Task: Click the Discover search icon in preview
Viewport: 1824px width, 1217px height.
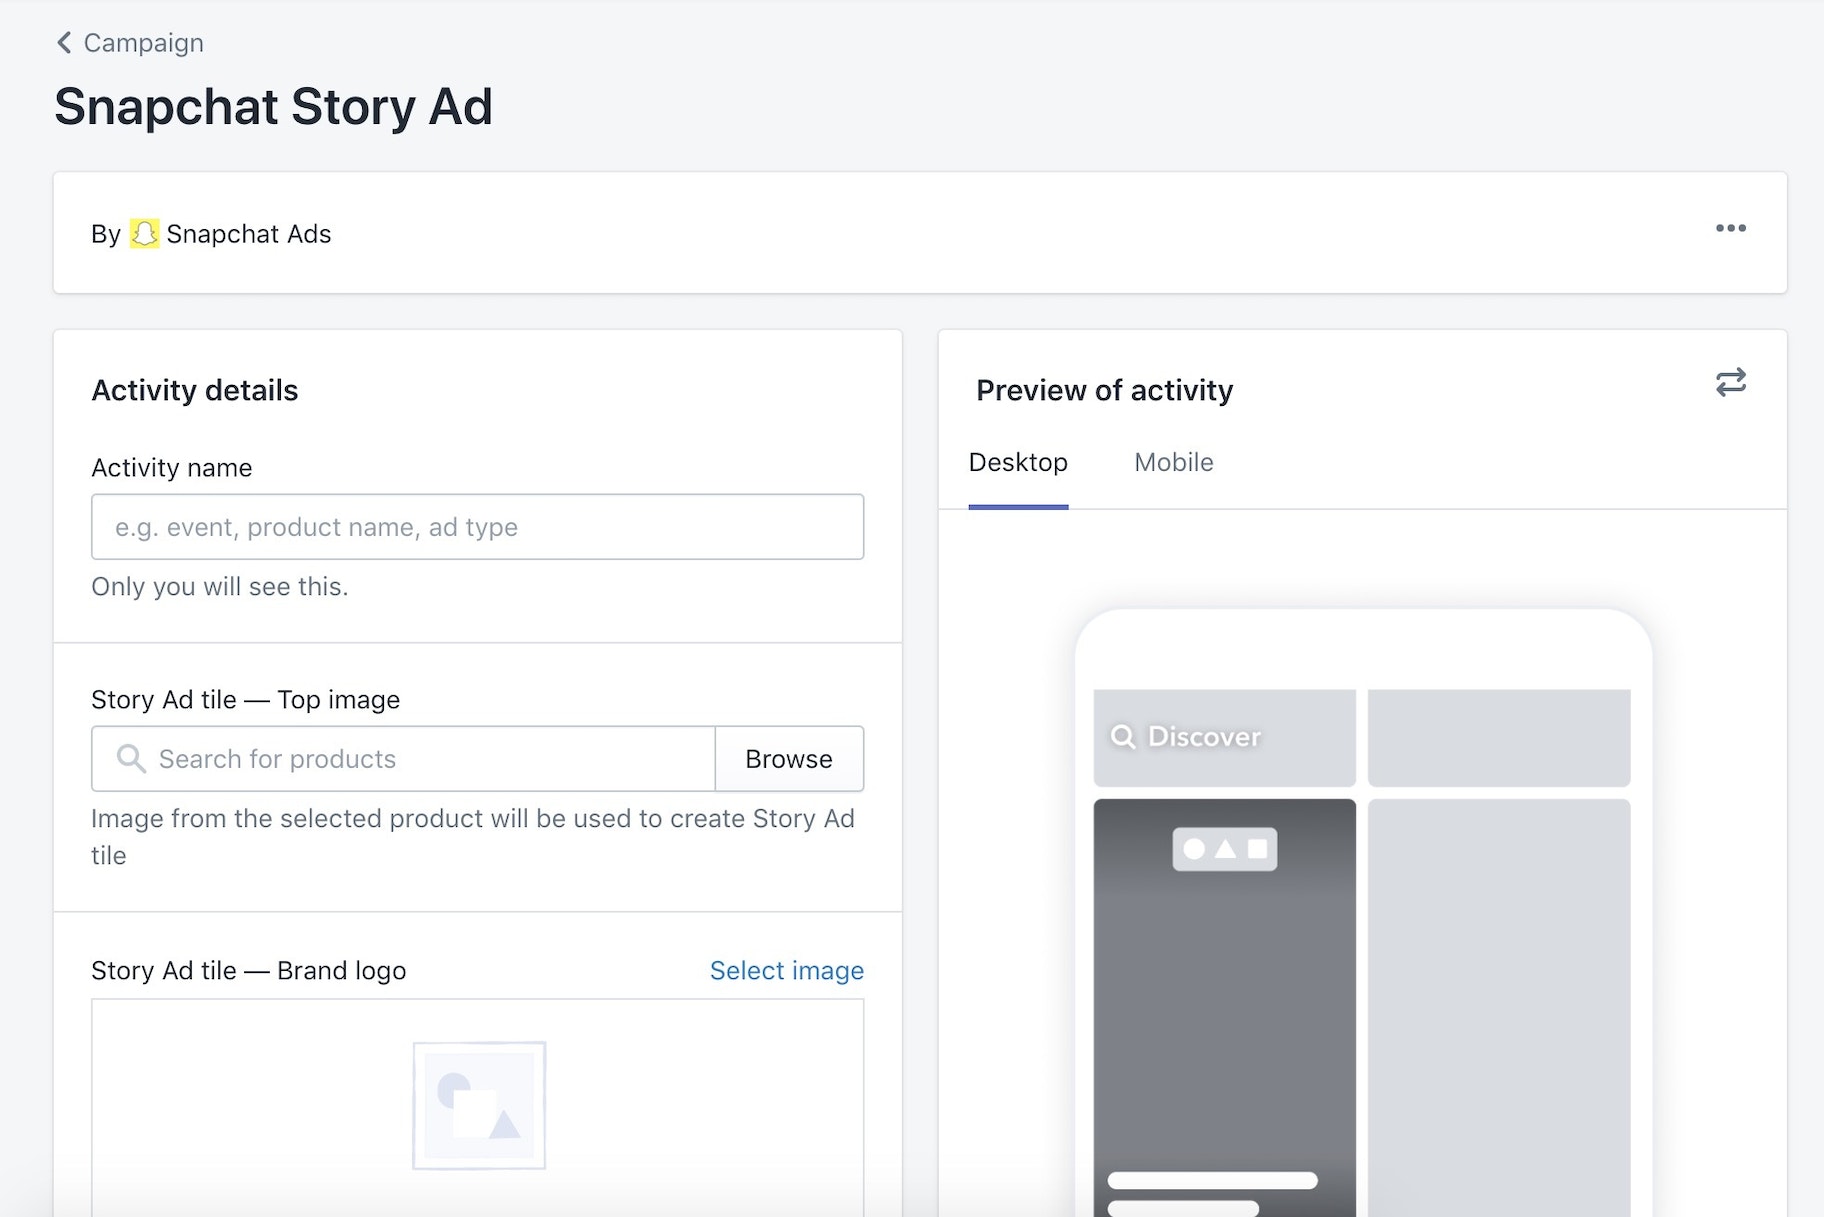Action: click(1123, 737)
